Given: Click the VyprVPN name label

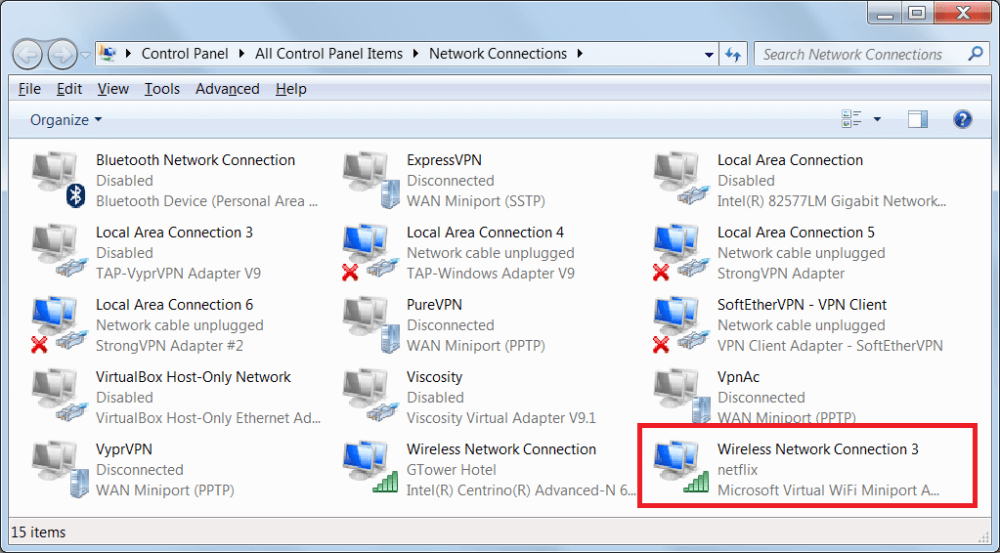Looking at the screenshot, I should pyautogui.click(x=124, y=449).
